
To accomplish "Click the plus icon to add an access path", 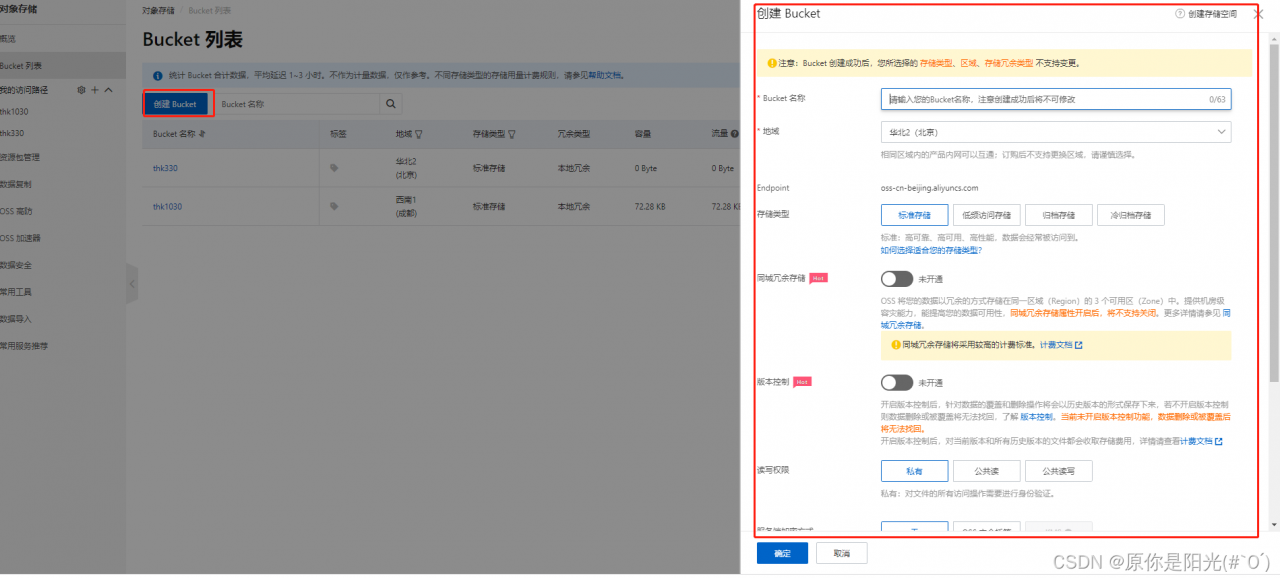I will tap(94, 91).
